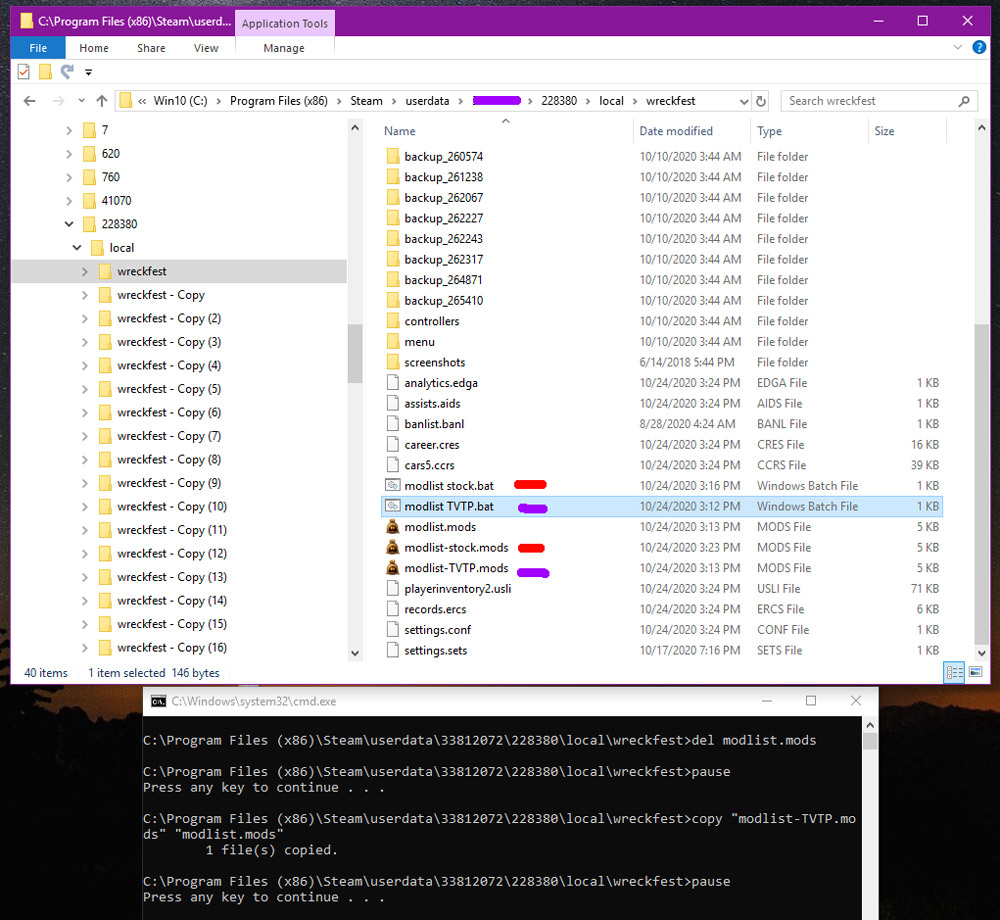Viewport: 1000px width, 920px height.
Task: Sort files by Size column
Action: (884, 131)
